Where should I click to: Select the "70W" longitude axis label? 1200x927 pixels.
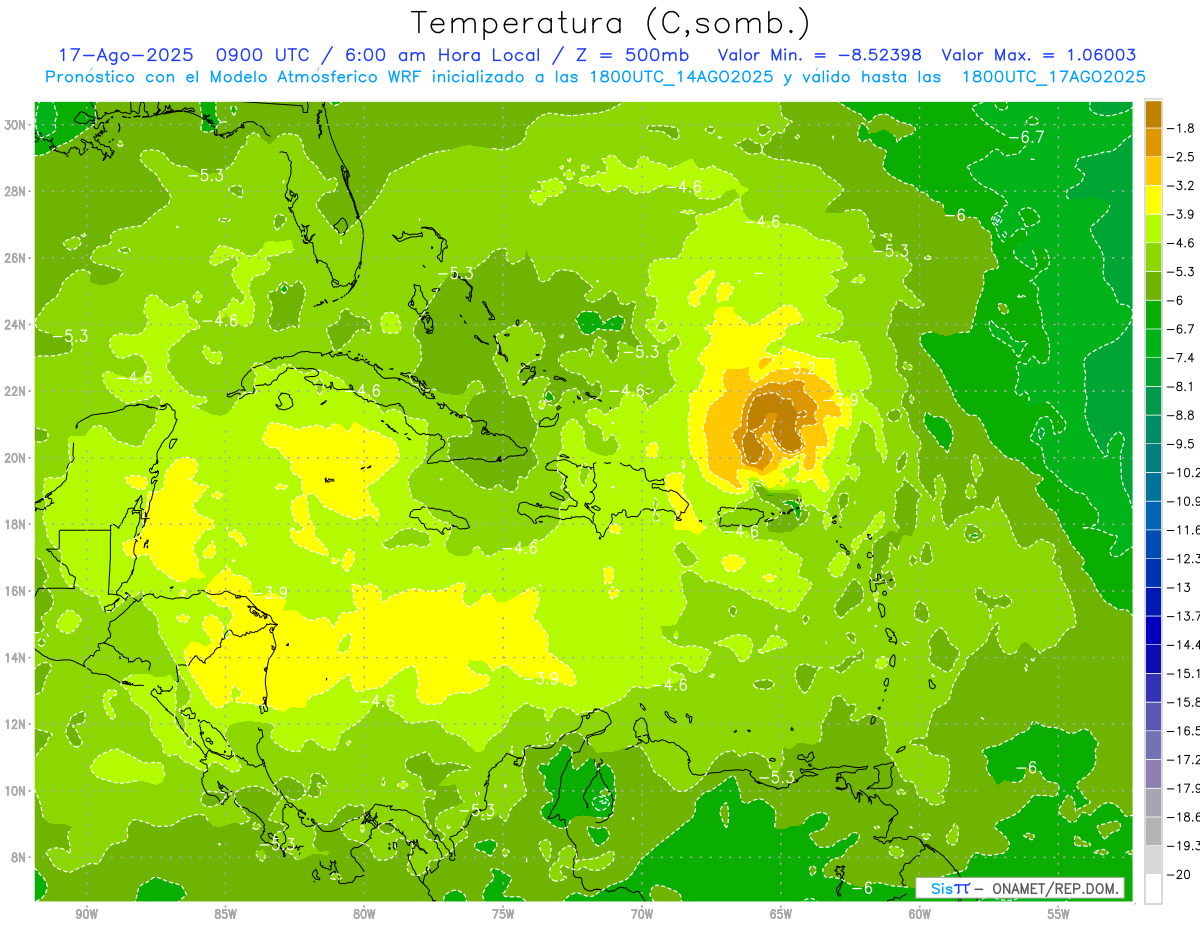642,914
